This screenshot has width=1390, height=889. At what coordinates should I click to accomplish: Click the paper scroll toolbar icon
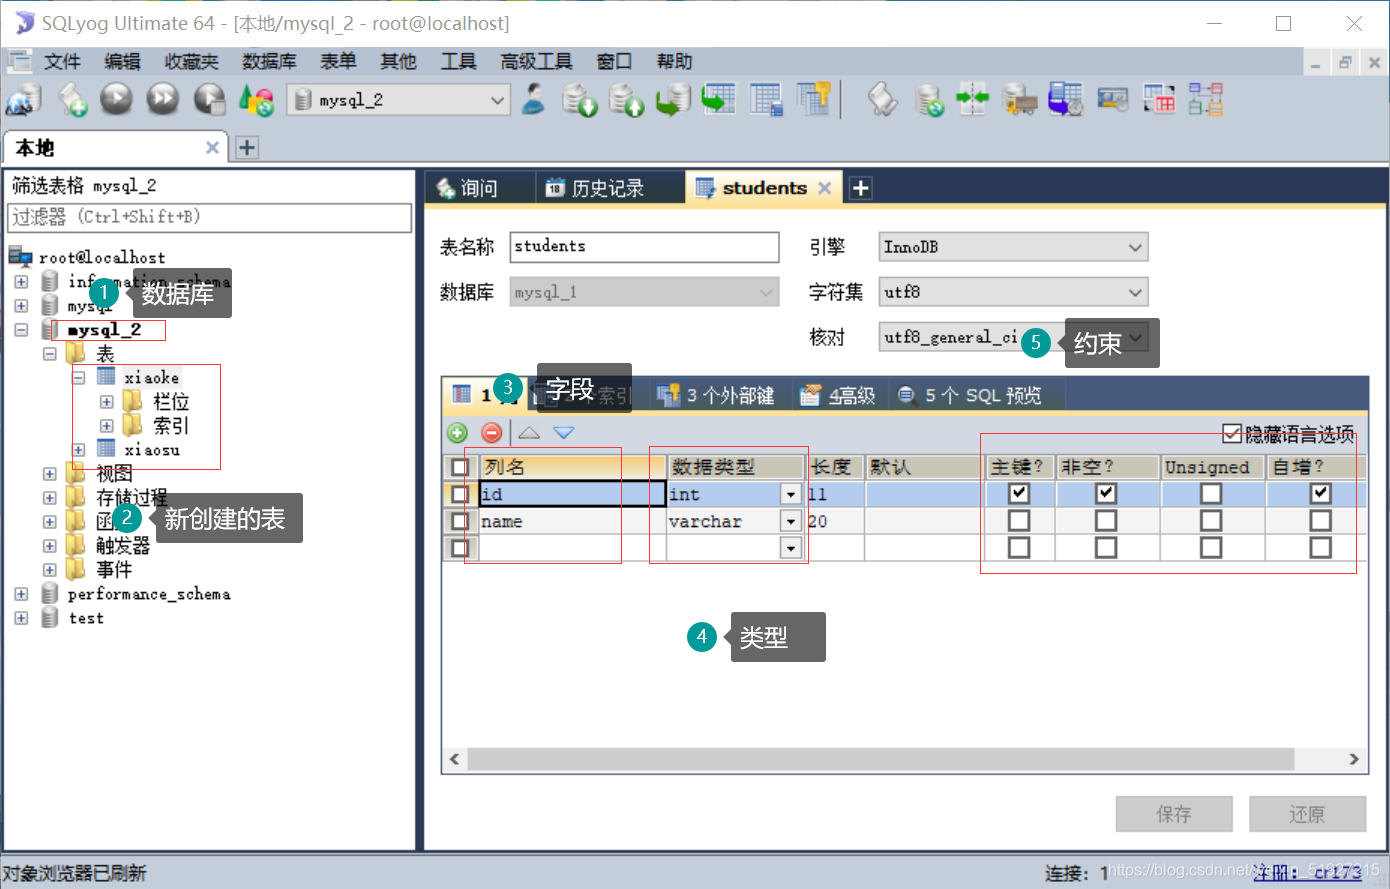tap(882, 99)
